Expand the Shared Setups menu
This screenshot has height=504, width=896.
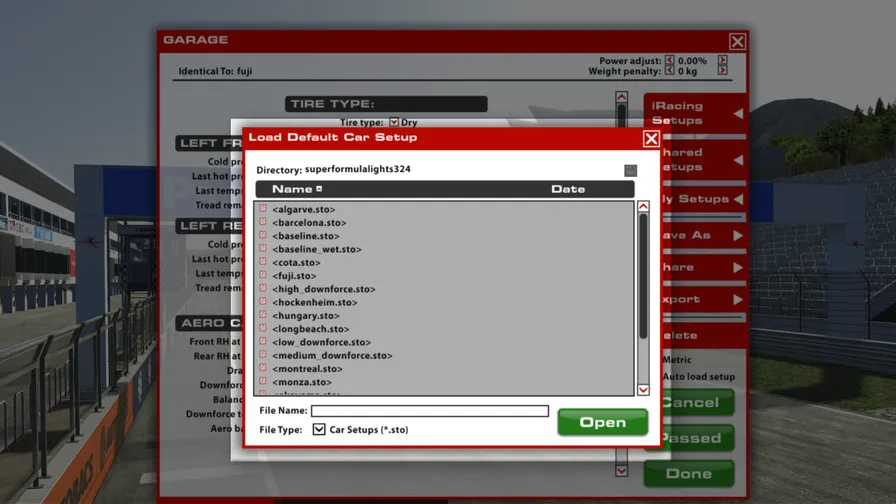click(x=704, y=160)
